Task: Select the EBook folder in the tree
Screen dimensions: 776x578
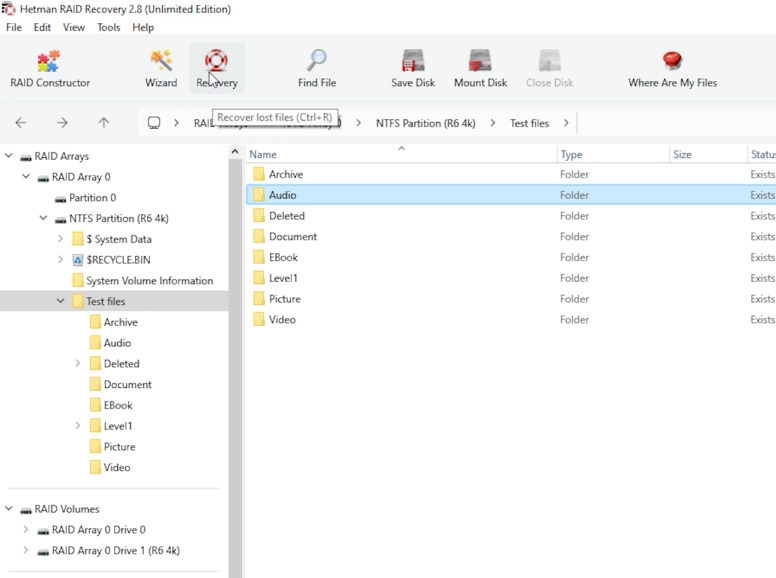Action: click(x=118, y=405)
